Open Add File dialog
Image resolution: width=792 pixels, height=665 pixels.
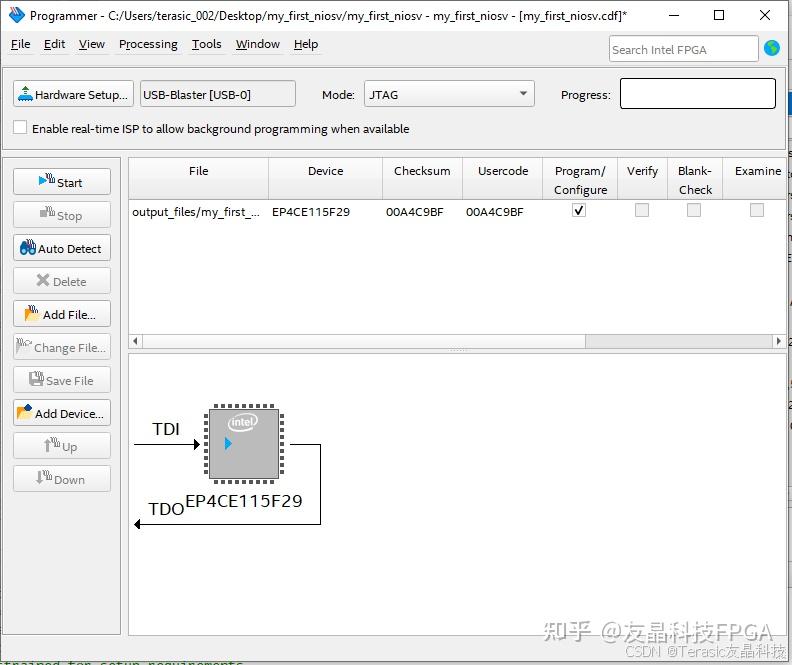click(x=62, y=314)
